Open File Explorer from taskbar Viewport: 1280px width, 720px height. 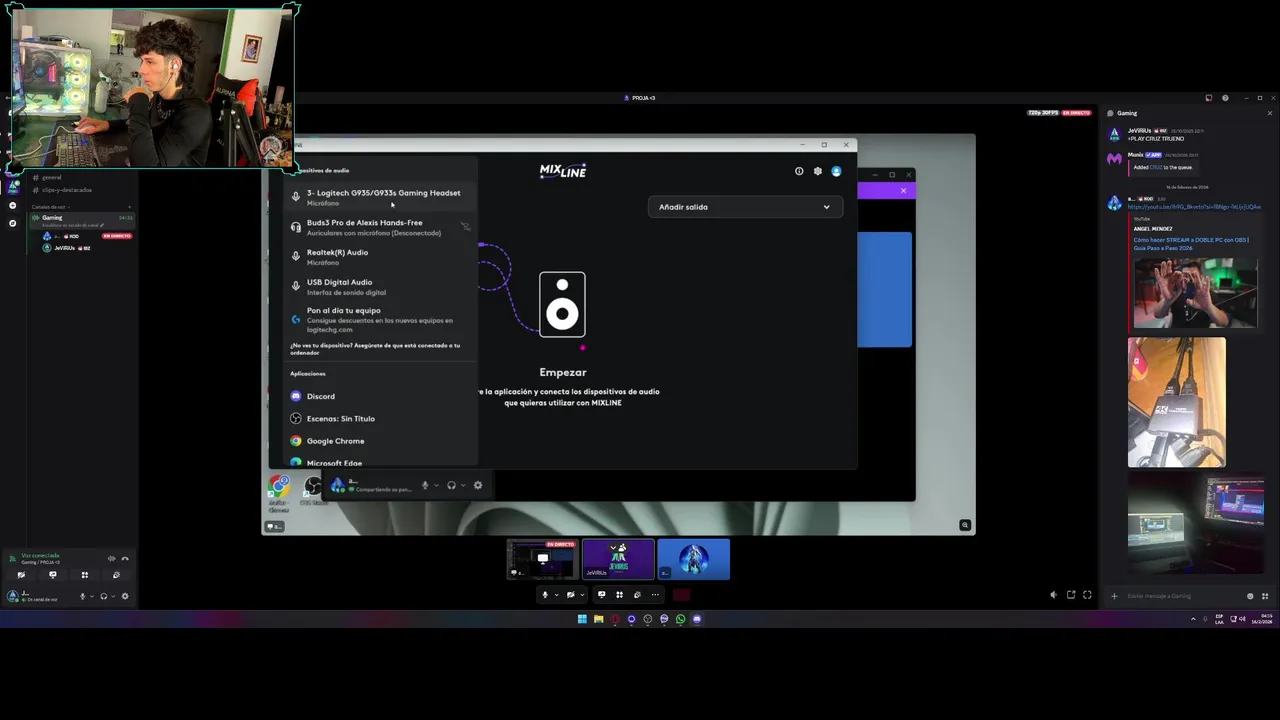point(598,619)
